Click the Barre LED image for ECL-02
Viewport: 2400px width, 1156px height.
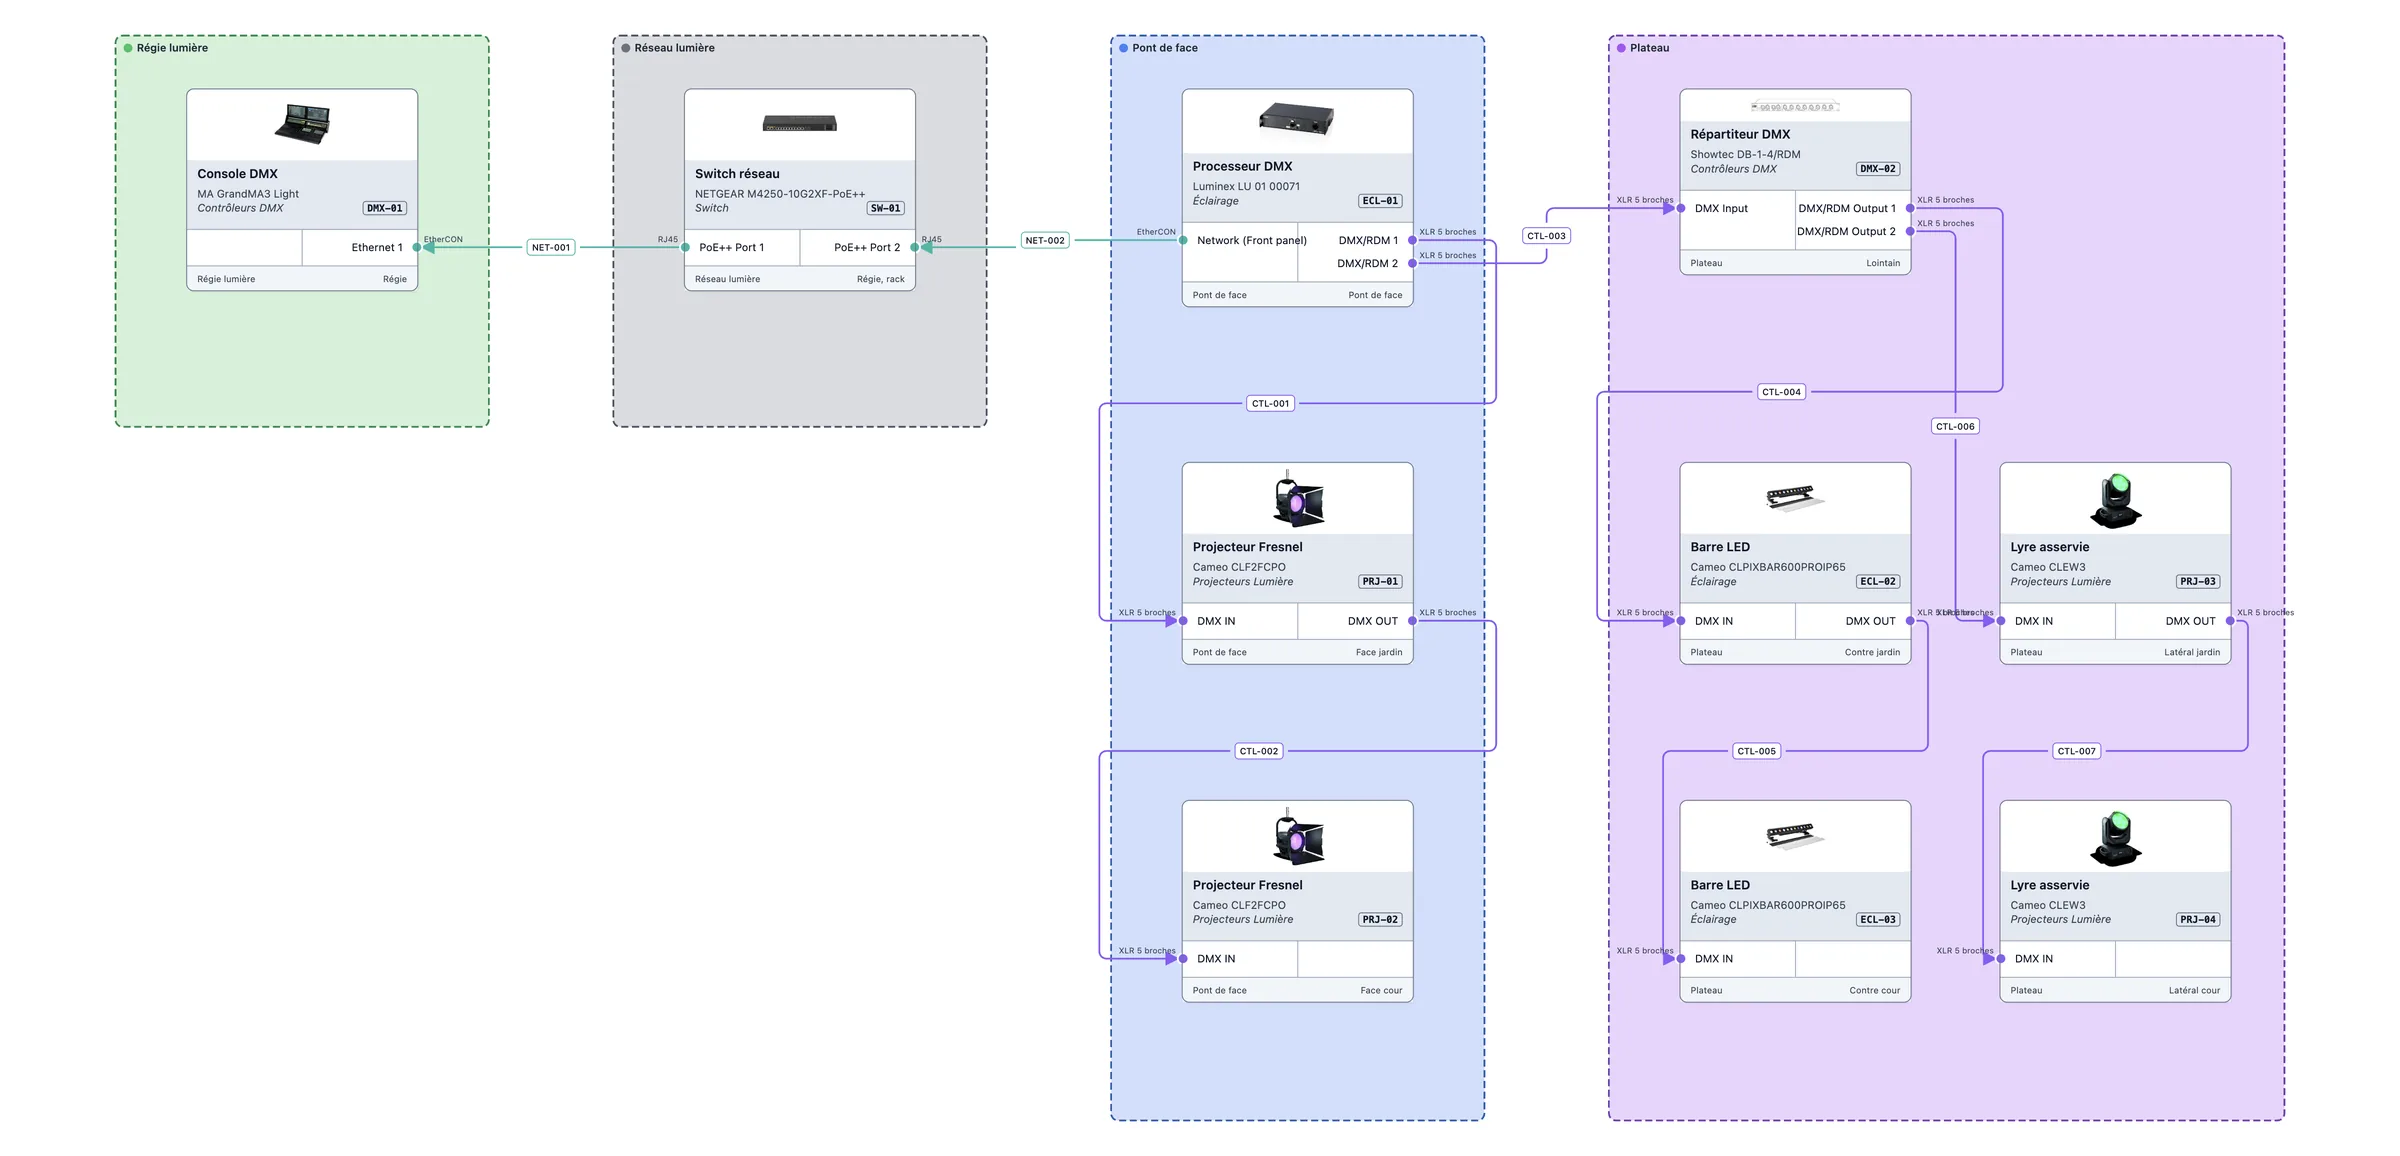pyautogui.click(x=1795, y=497)
